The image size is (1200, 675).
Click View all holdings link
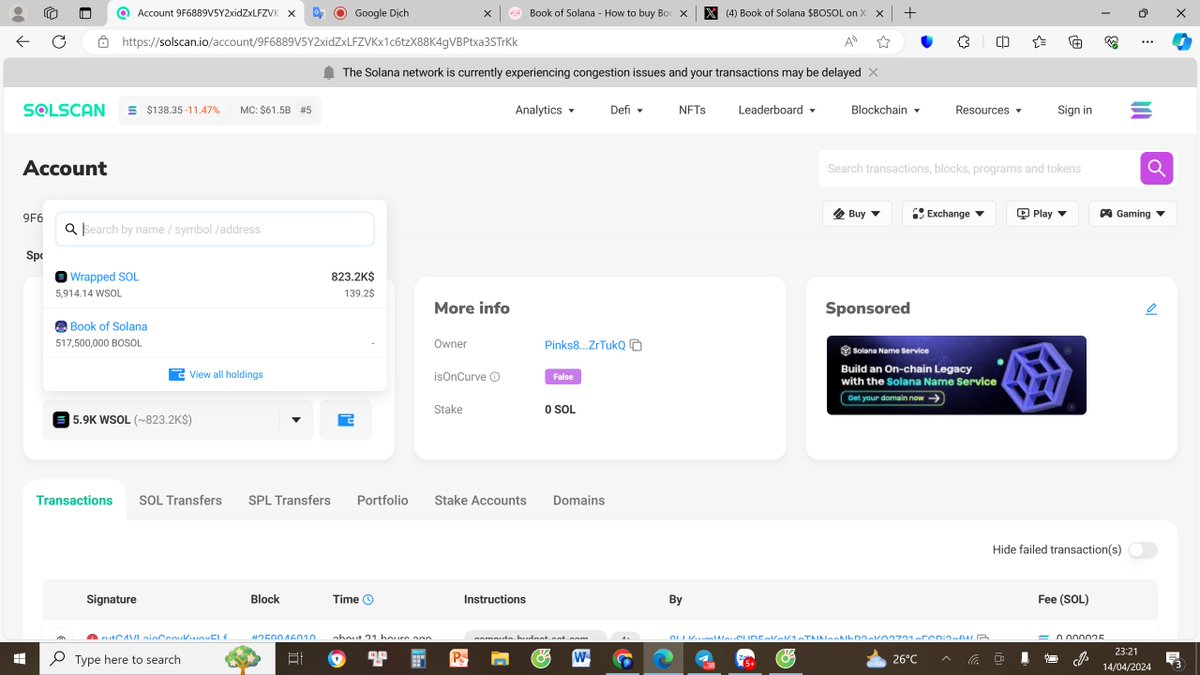click(x=216, y=374)
